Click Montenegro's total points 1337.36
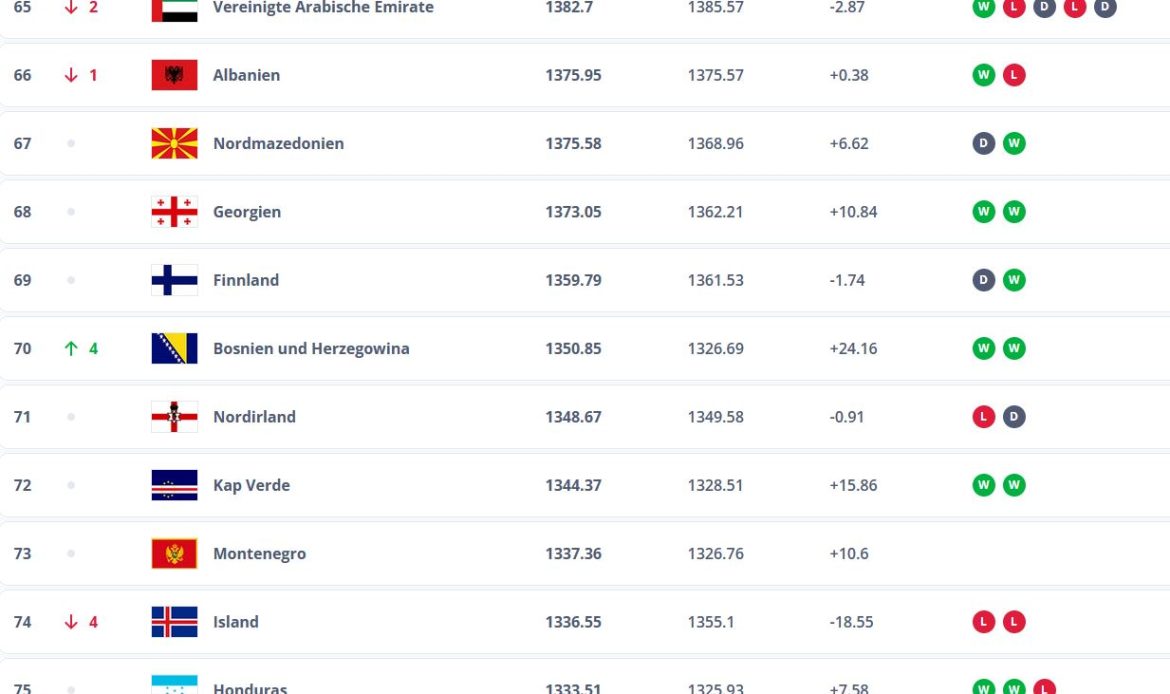Viewport: 1170px width, 694px height. point(573,553)
